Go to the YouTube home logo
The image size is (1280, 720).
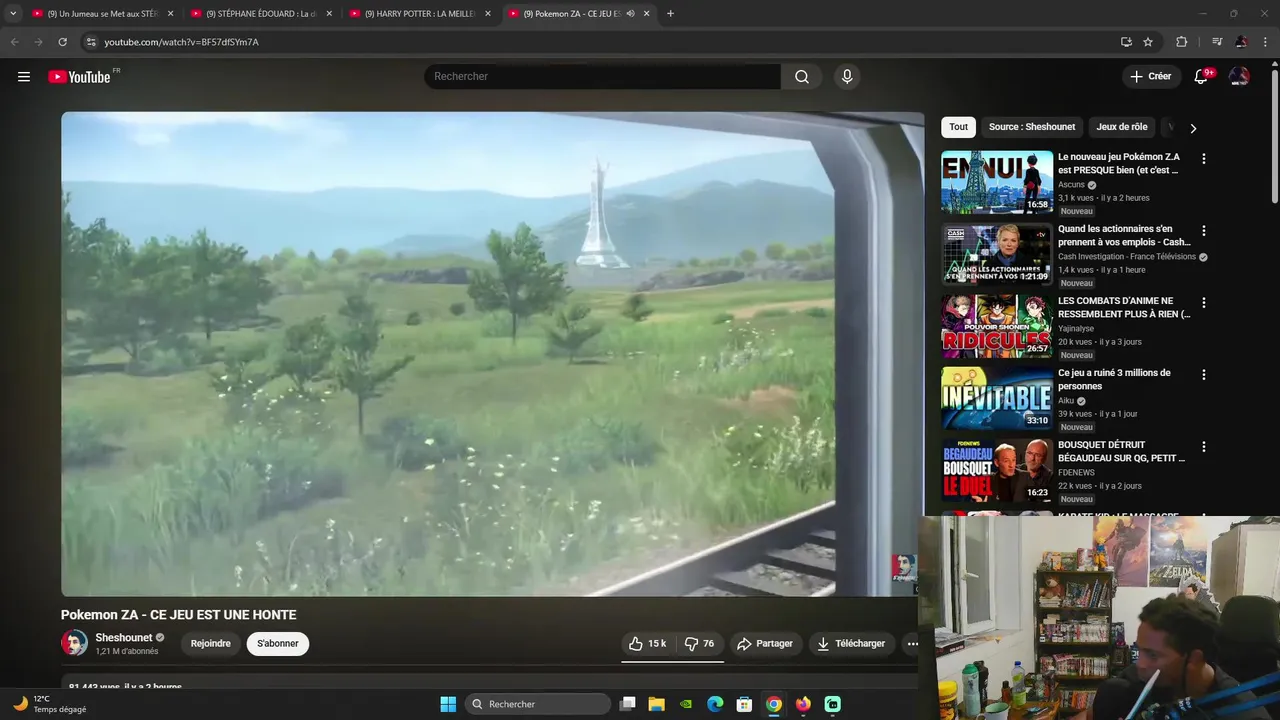(x=79, y=77)
